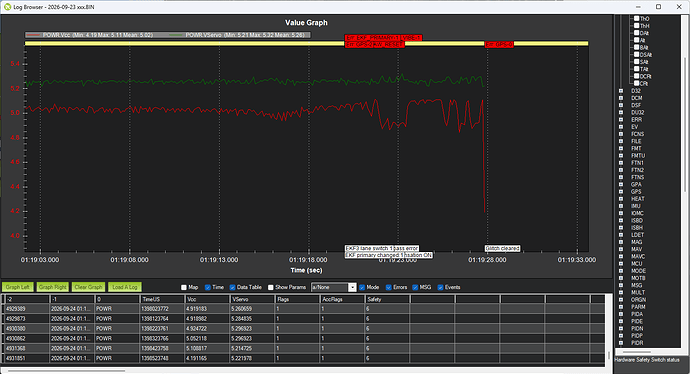Click the vertical scrollbar of the message tree
Viewport: 690px width, 374px height.
686,125
